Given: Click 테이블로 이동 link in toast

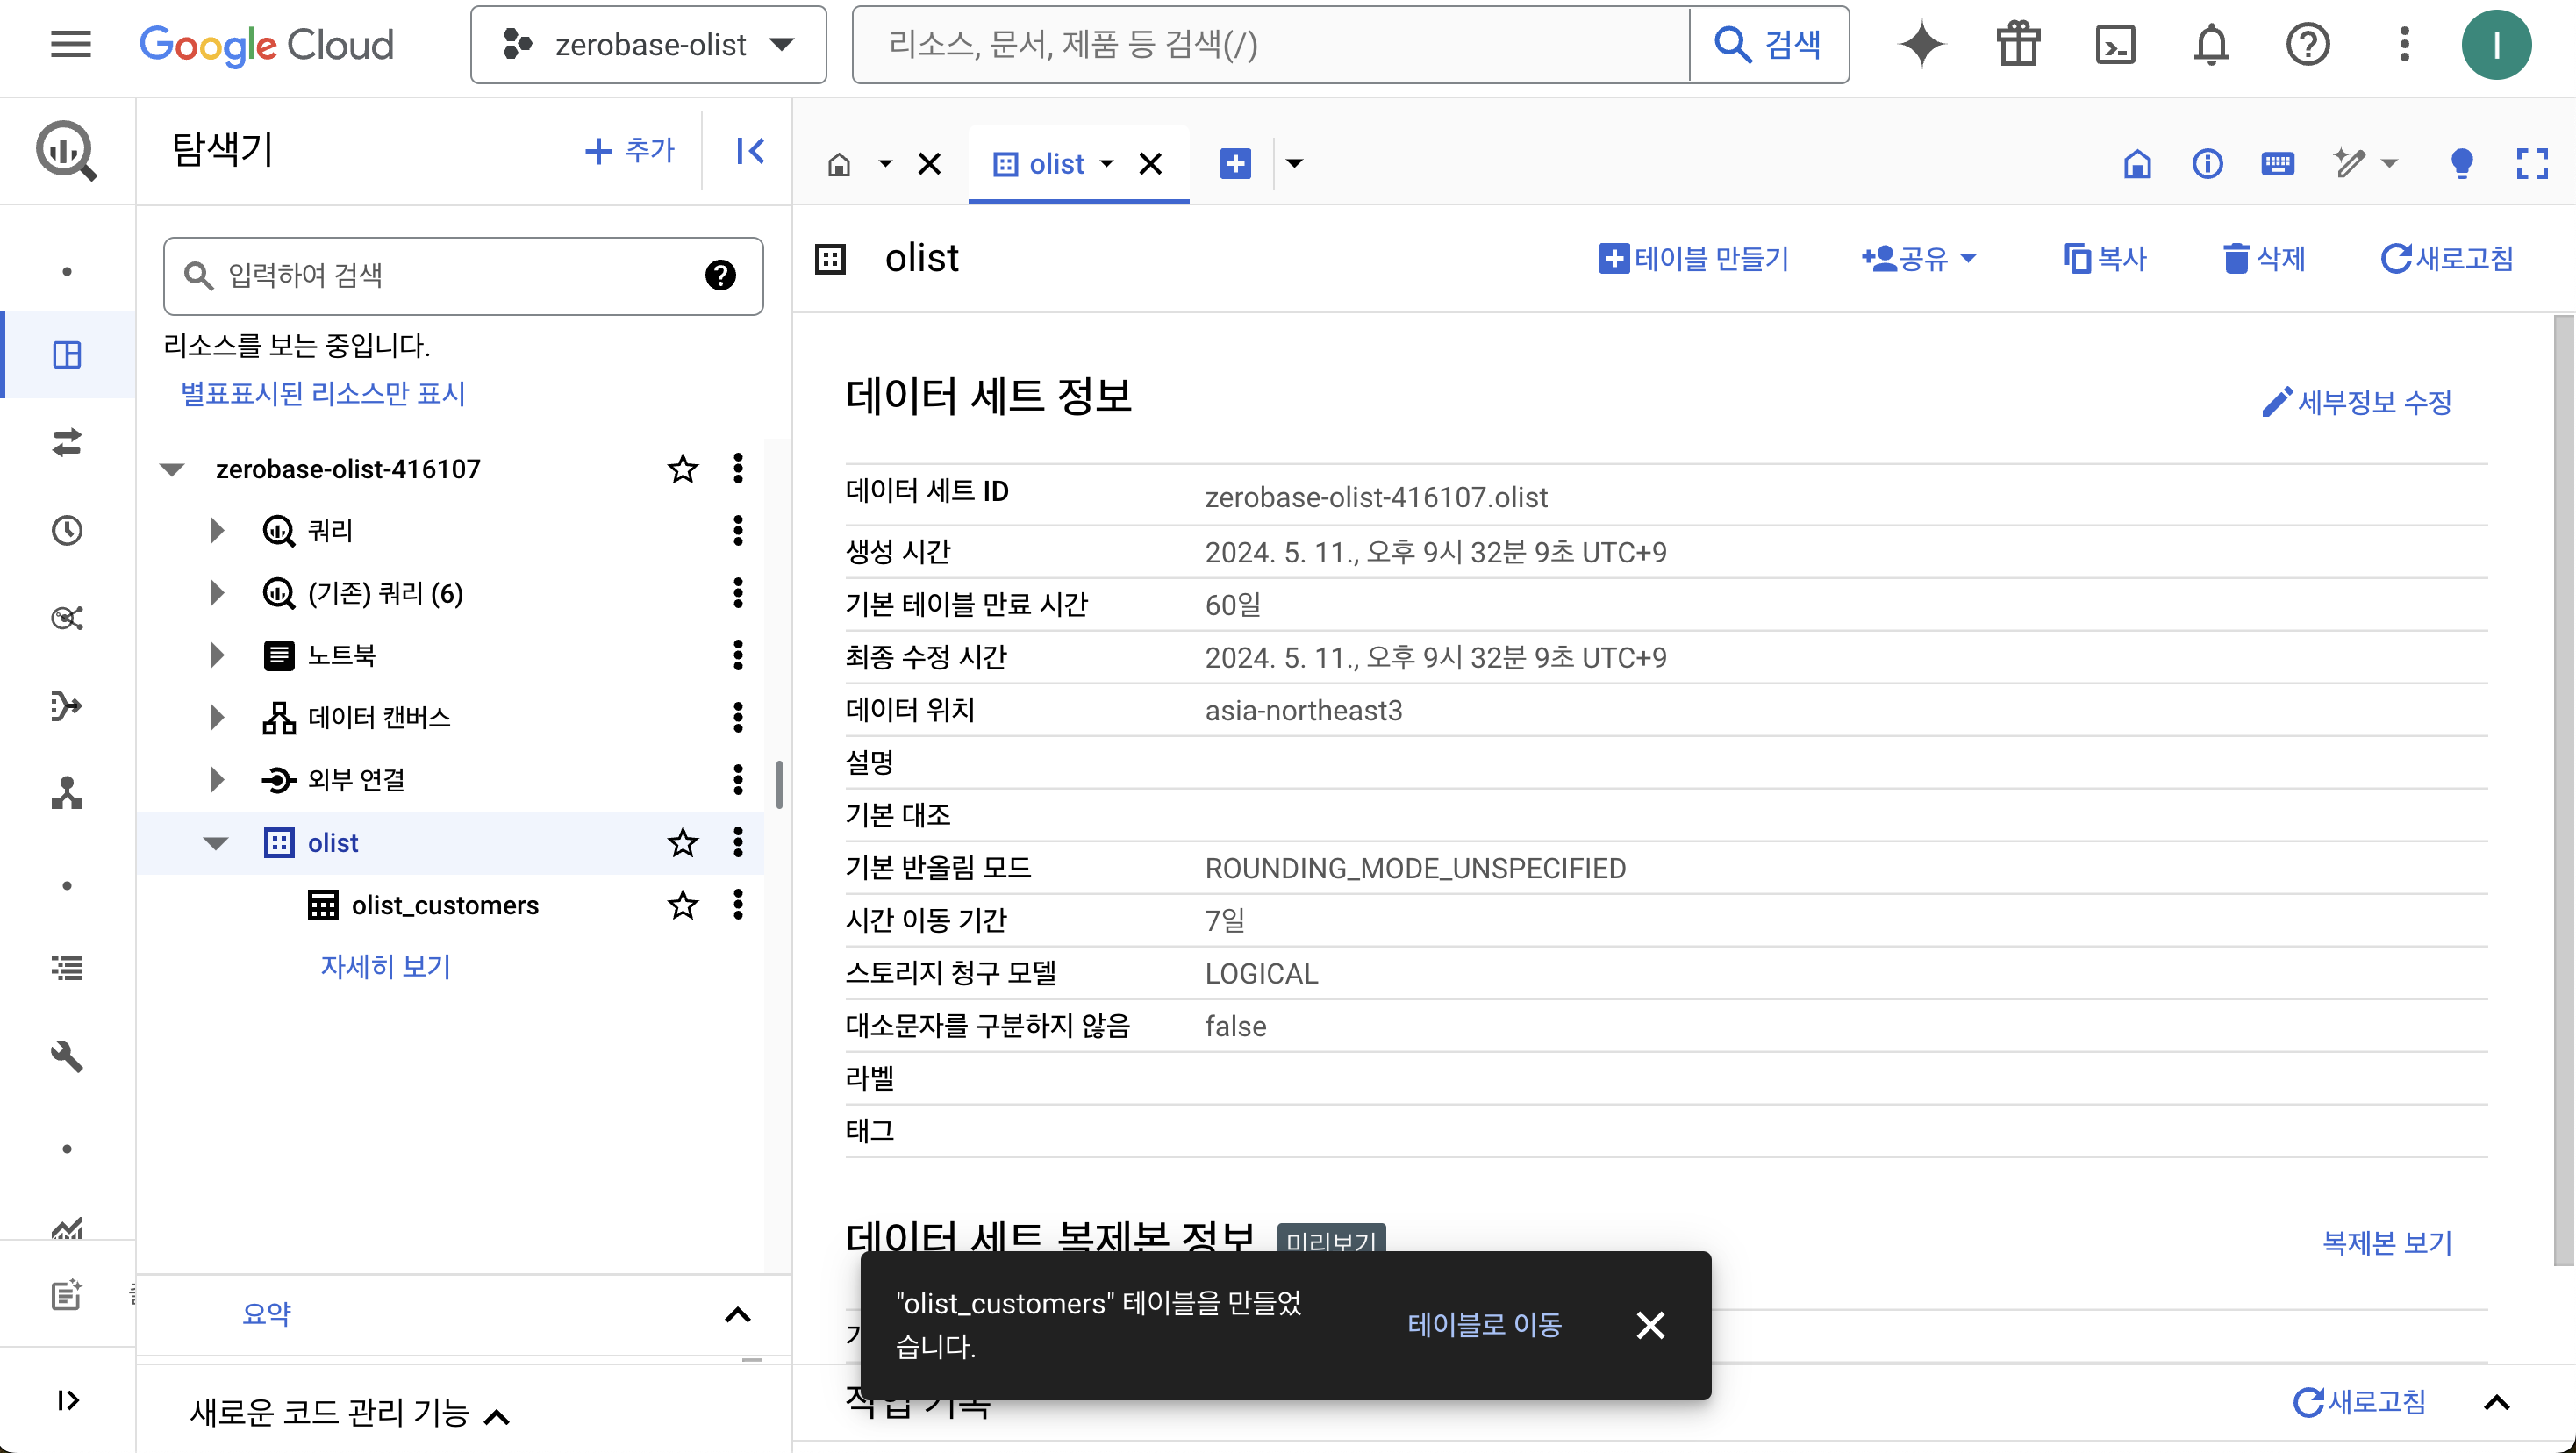Looking at the screenshot, I should tap(1484, 1324).
